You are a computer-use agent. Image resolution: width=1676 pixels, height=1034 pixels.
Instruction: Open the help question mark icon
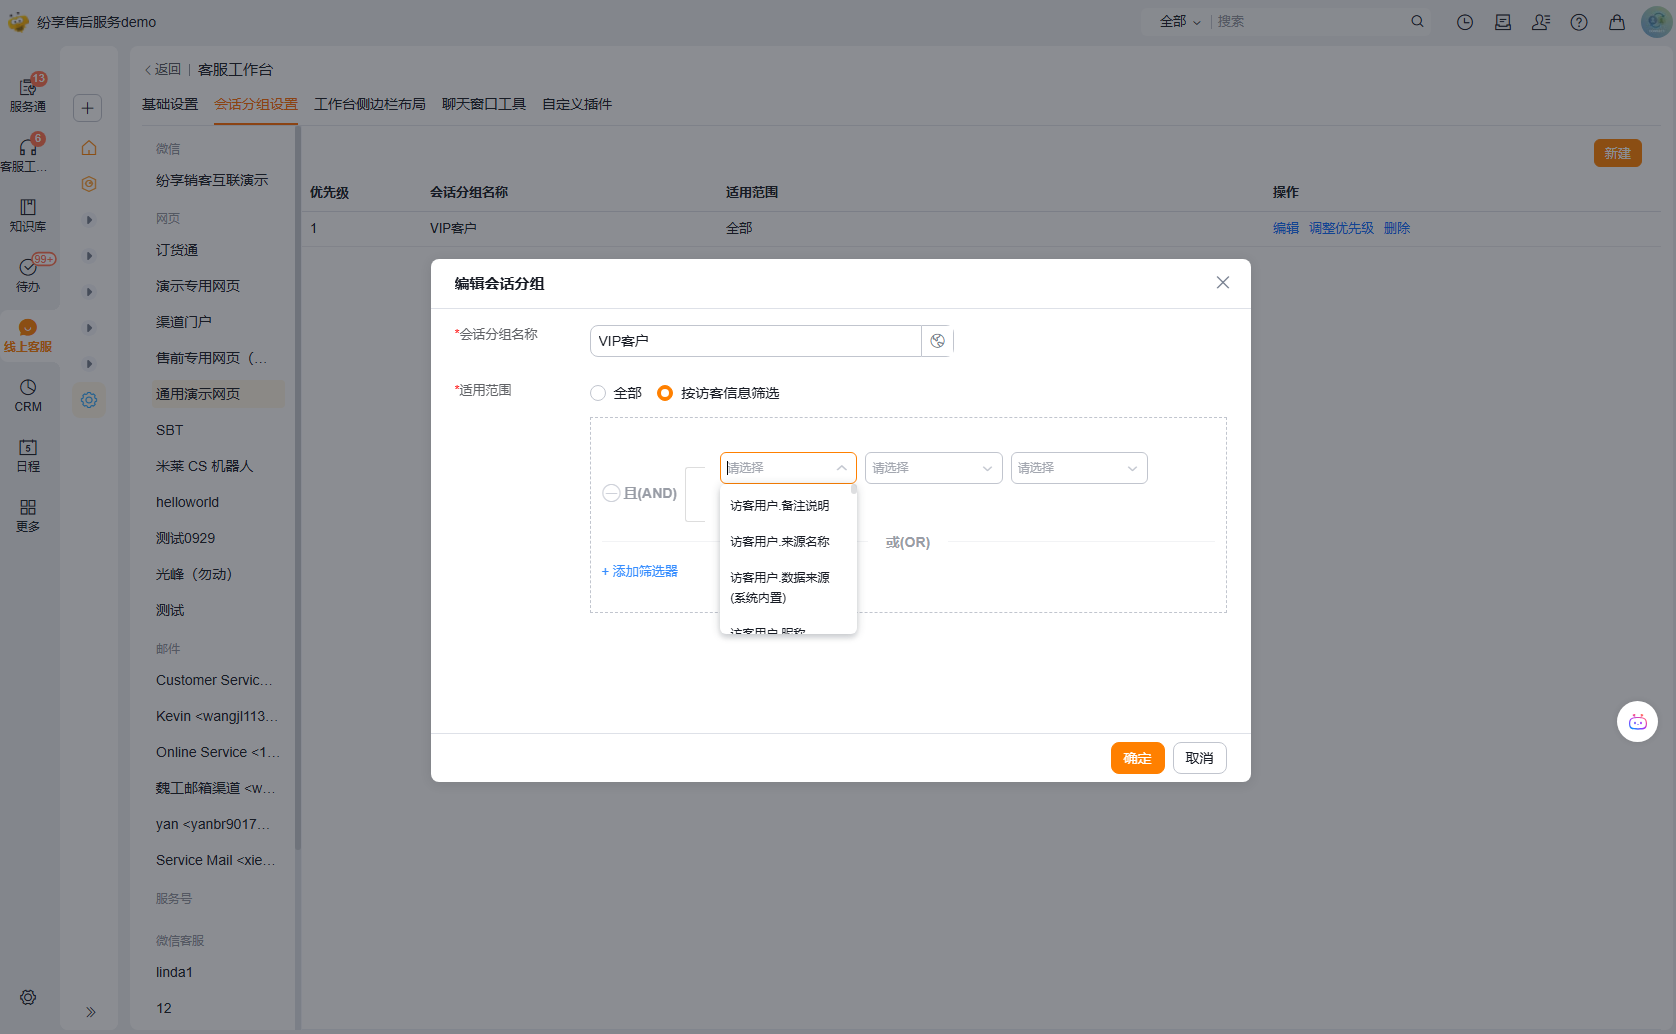pos(1579,22)
